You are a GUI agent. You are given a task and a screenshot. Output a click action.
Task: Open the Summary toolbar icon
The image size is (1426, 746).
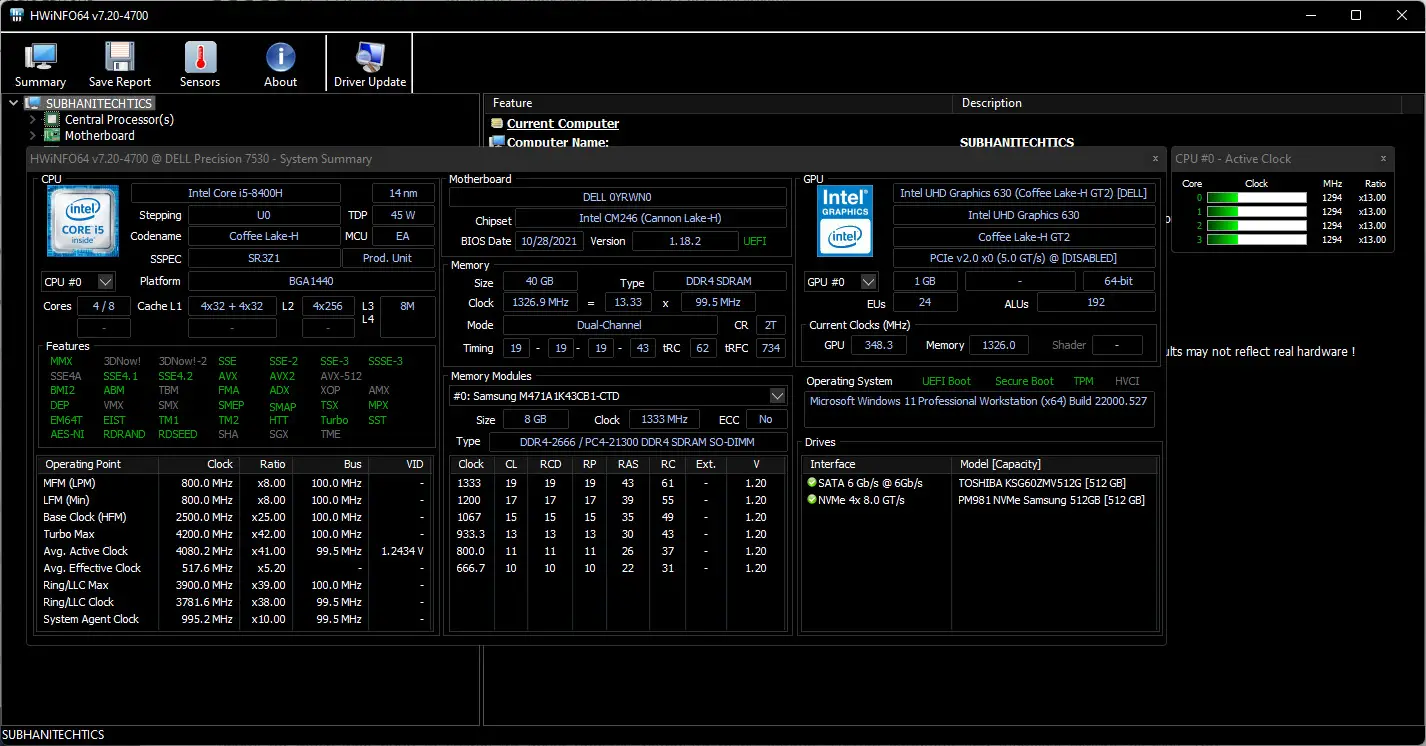(x=40, y=65)
